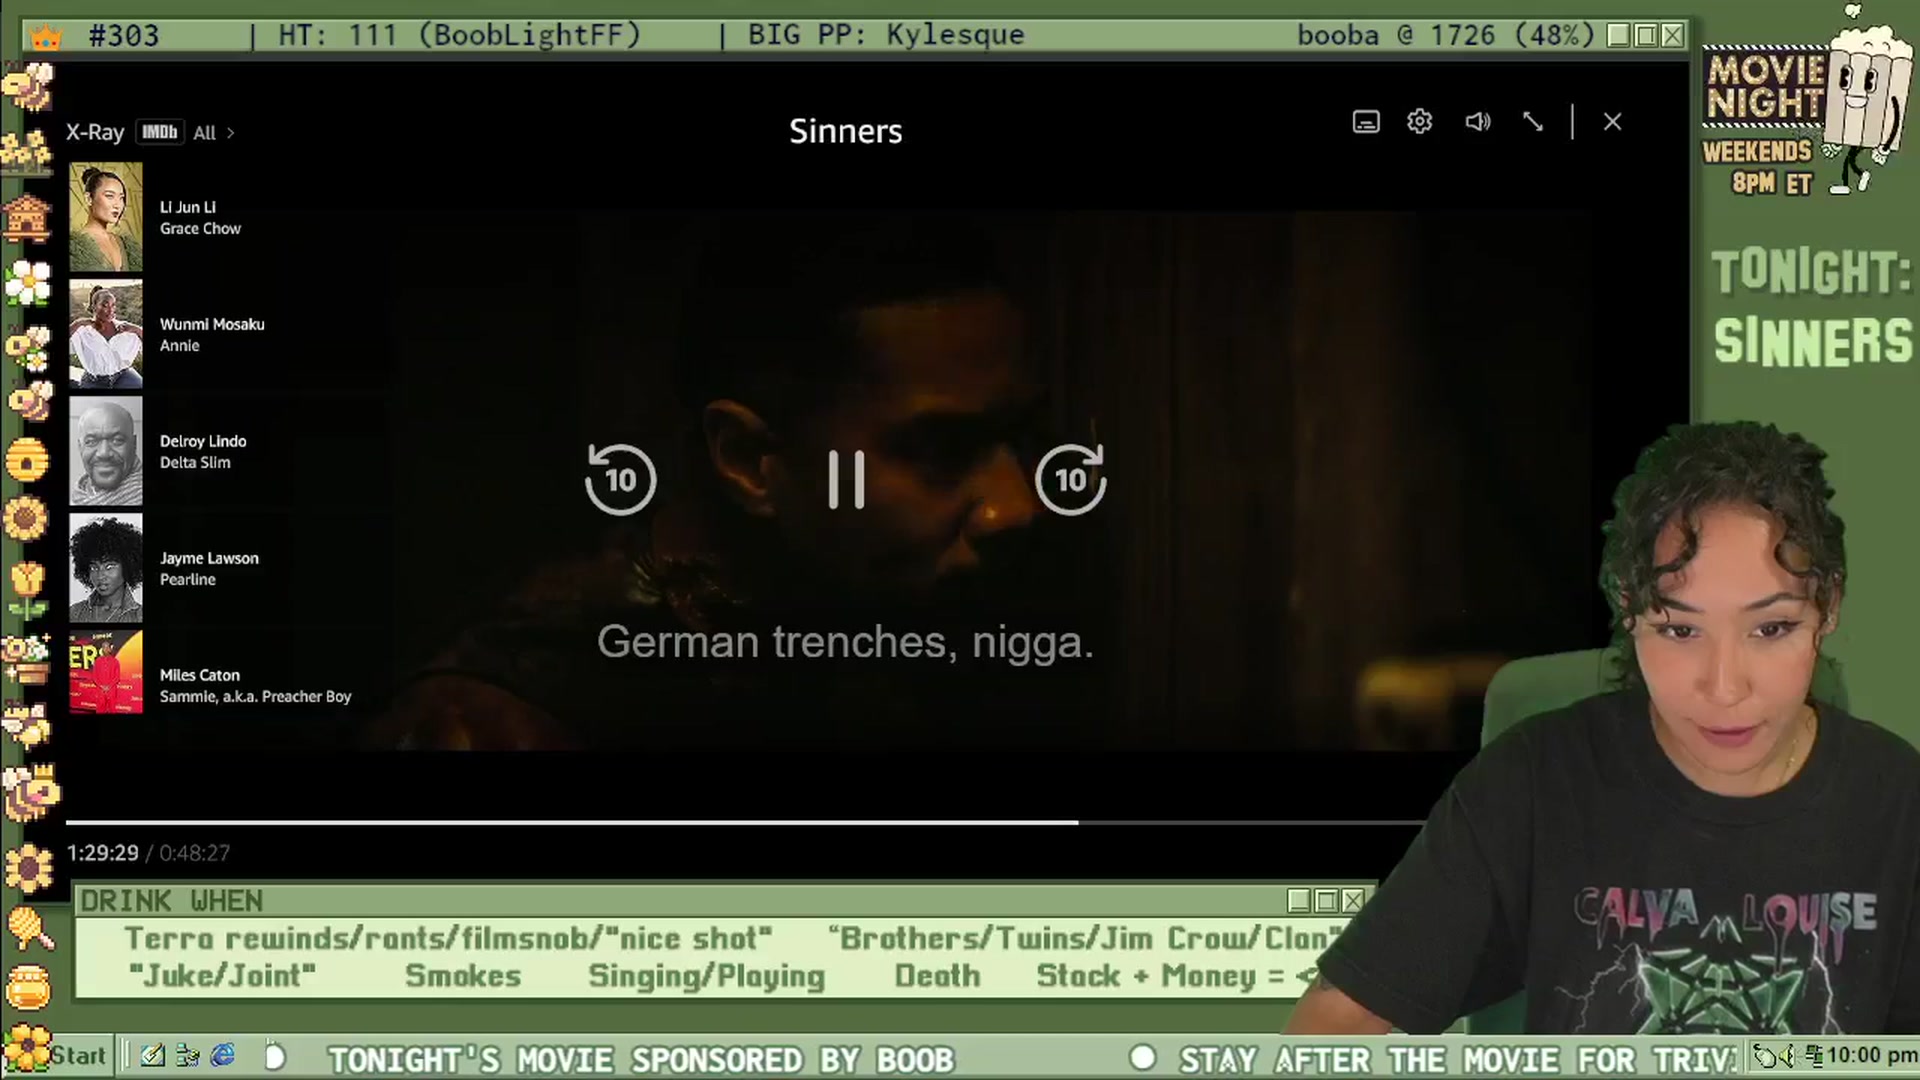Click 'HT: 111 (BoobLightFF)' in the top bar
The width and height of the screenshot is (1920, 1080).
(459, 35)
